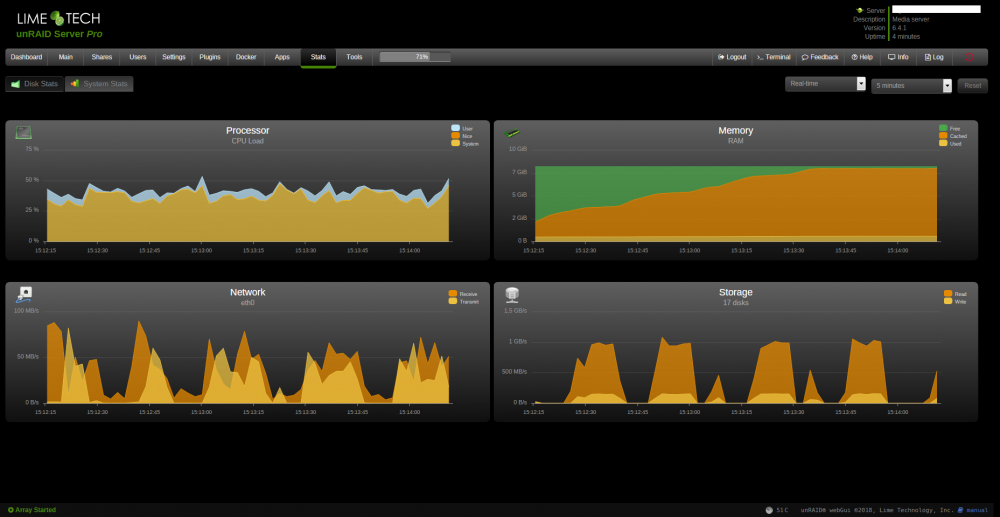Viewport: 1000px width, 517px height.
Task: Switch to the Users tab
Action: point(138,57)
